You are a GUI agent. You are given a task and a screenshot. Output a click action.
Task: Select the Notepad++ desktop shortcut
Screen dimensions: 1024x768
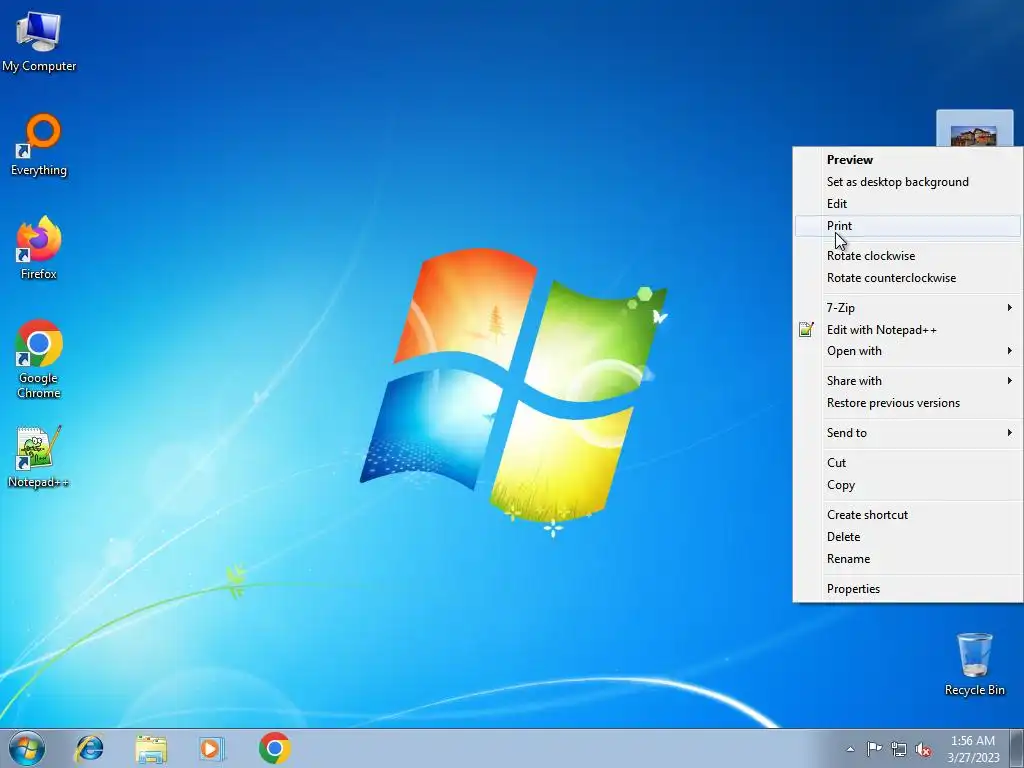pos(38,456)
